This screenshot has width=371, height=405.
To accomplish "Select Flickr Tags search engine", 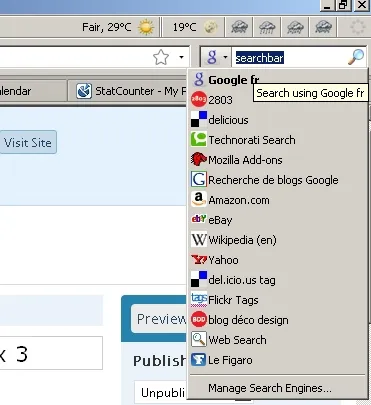I will (x=277, y=300).
